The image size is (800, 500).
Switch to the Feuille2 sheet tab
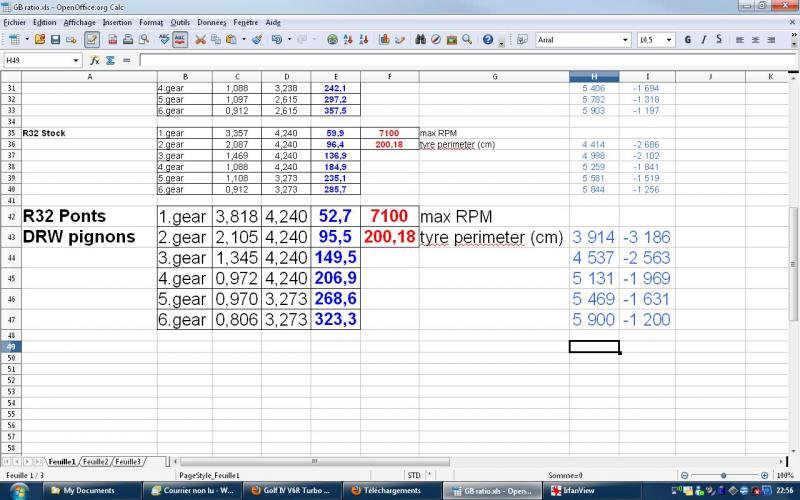95,462
